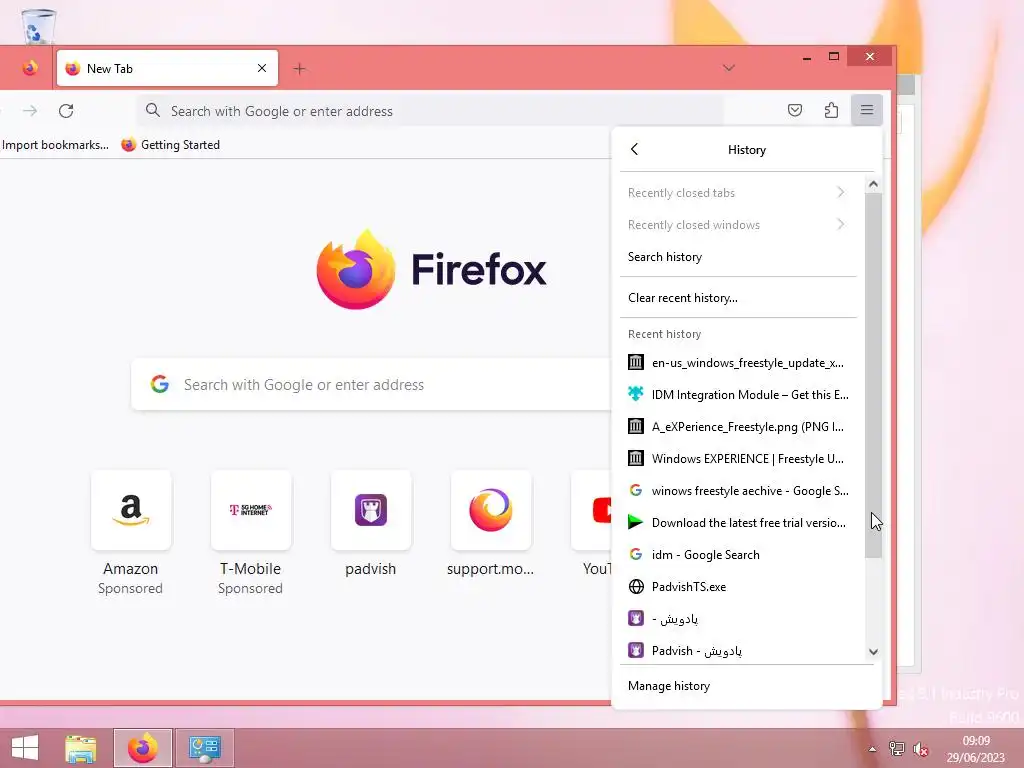Open Import bookmarks... toolbar item
Image resolution: width=1024 pixels, height=768 pixels.
pos(55,145)
